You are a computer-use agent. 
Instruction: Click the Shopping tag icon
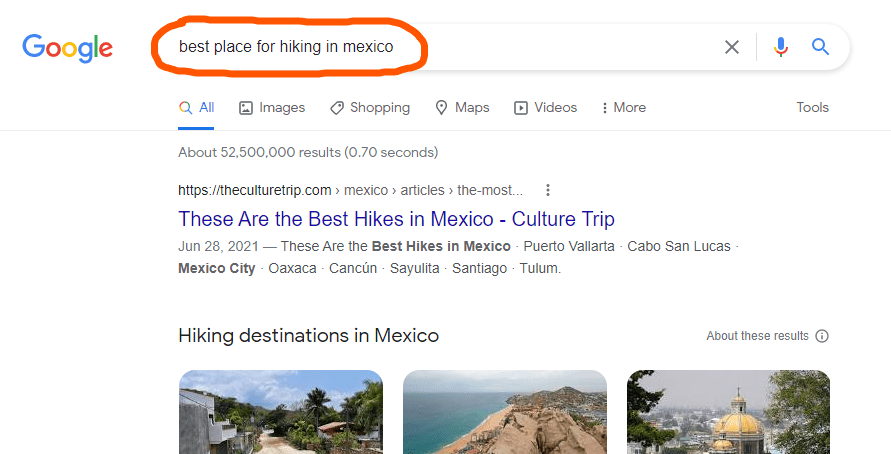336,108
